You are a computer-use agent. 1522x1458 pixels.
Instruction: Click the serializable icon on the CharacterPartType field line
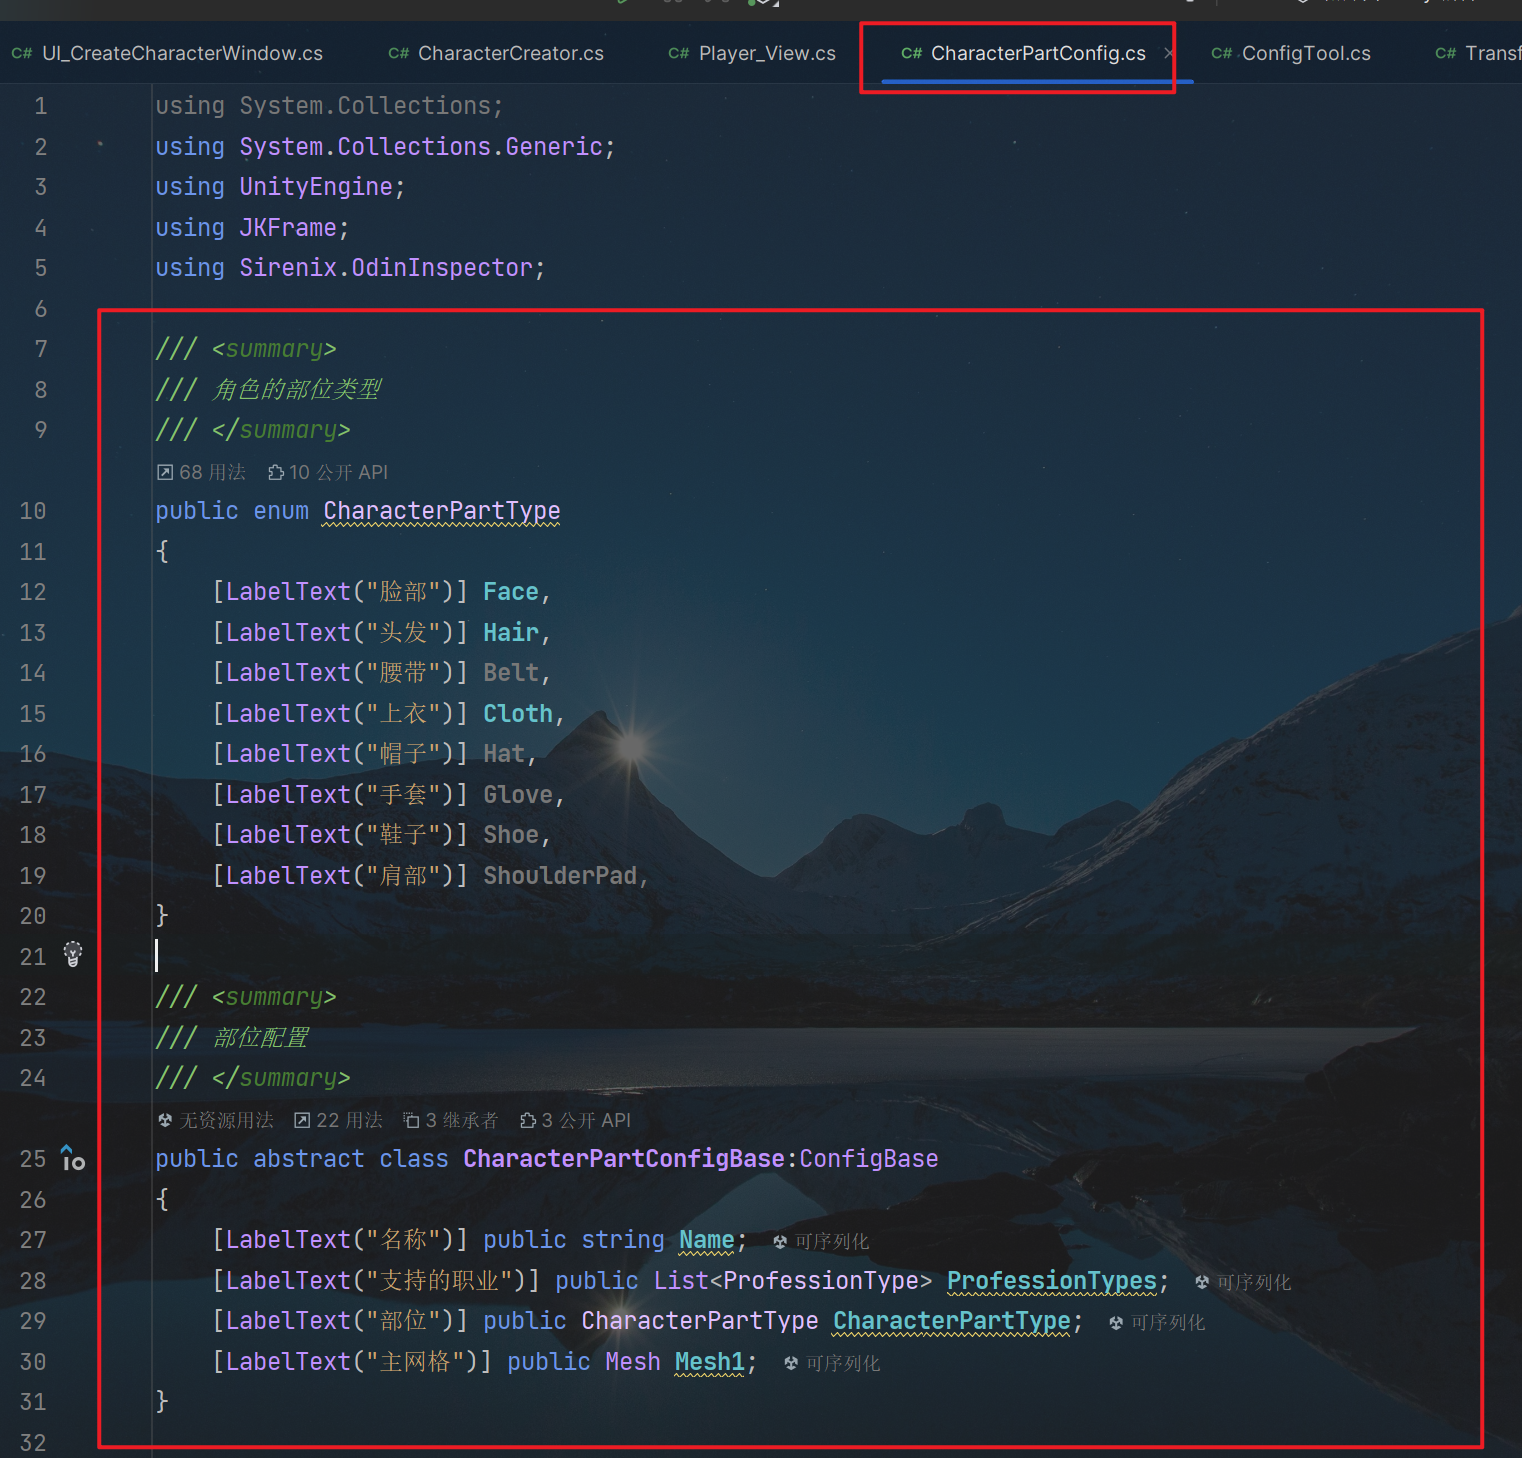click(x=1116, y=1323)
